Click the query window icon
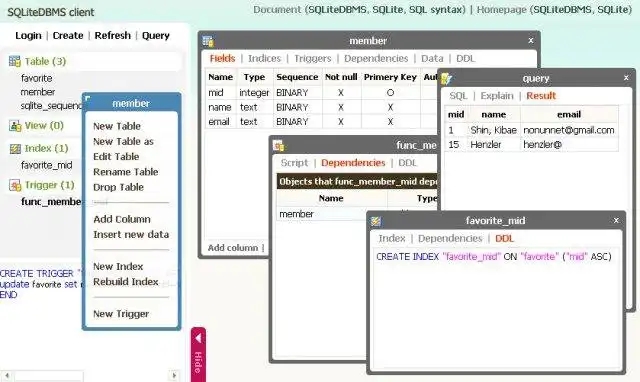Image resolution: width=640 pixels, height=382 pixels. point(446,78)
